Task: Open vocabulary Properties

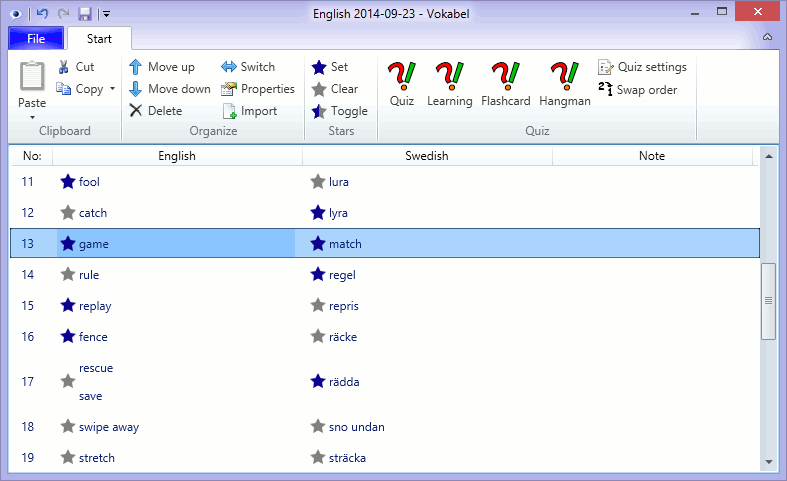Action: point(258,89)
